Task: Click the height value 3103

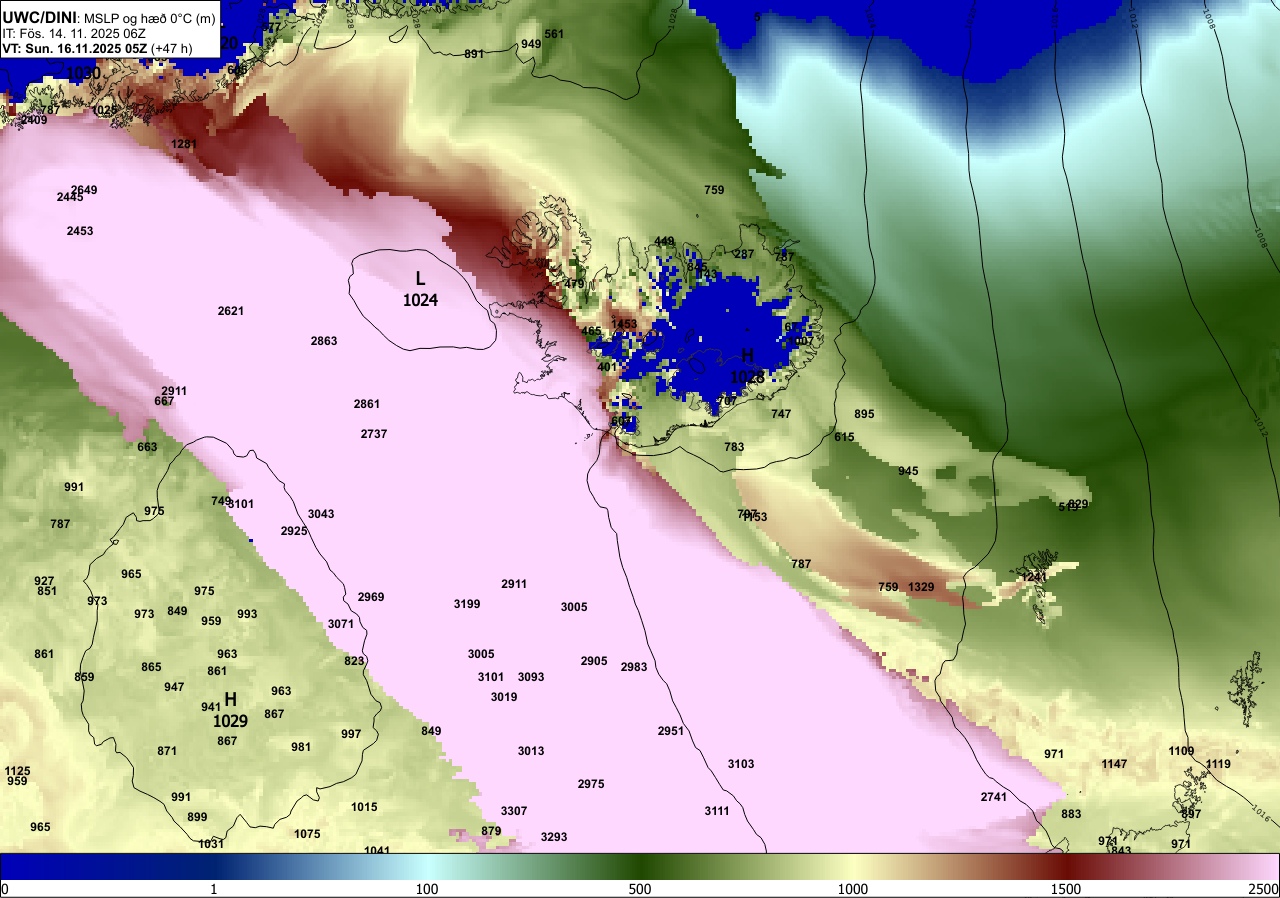Action: (x=741, y=764)
